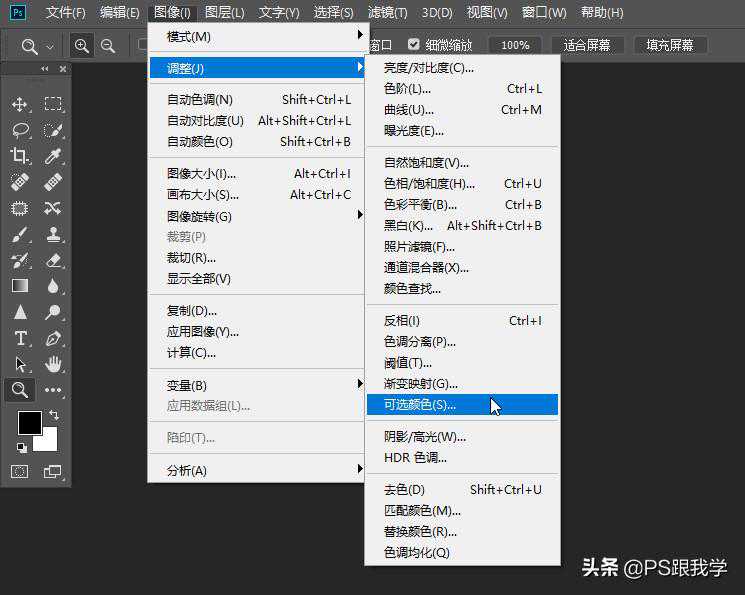Select the Hand tool
The height and width of the screenshot is (595, 745).
(53, 364)
